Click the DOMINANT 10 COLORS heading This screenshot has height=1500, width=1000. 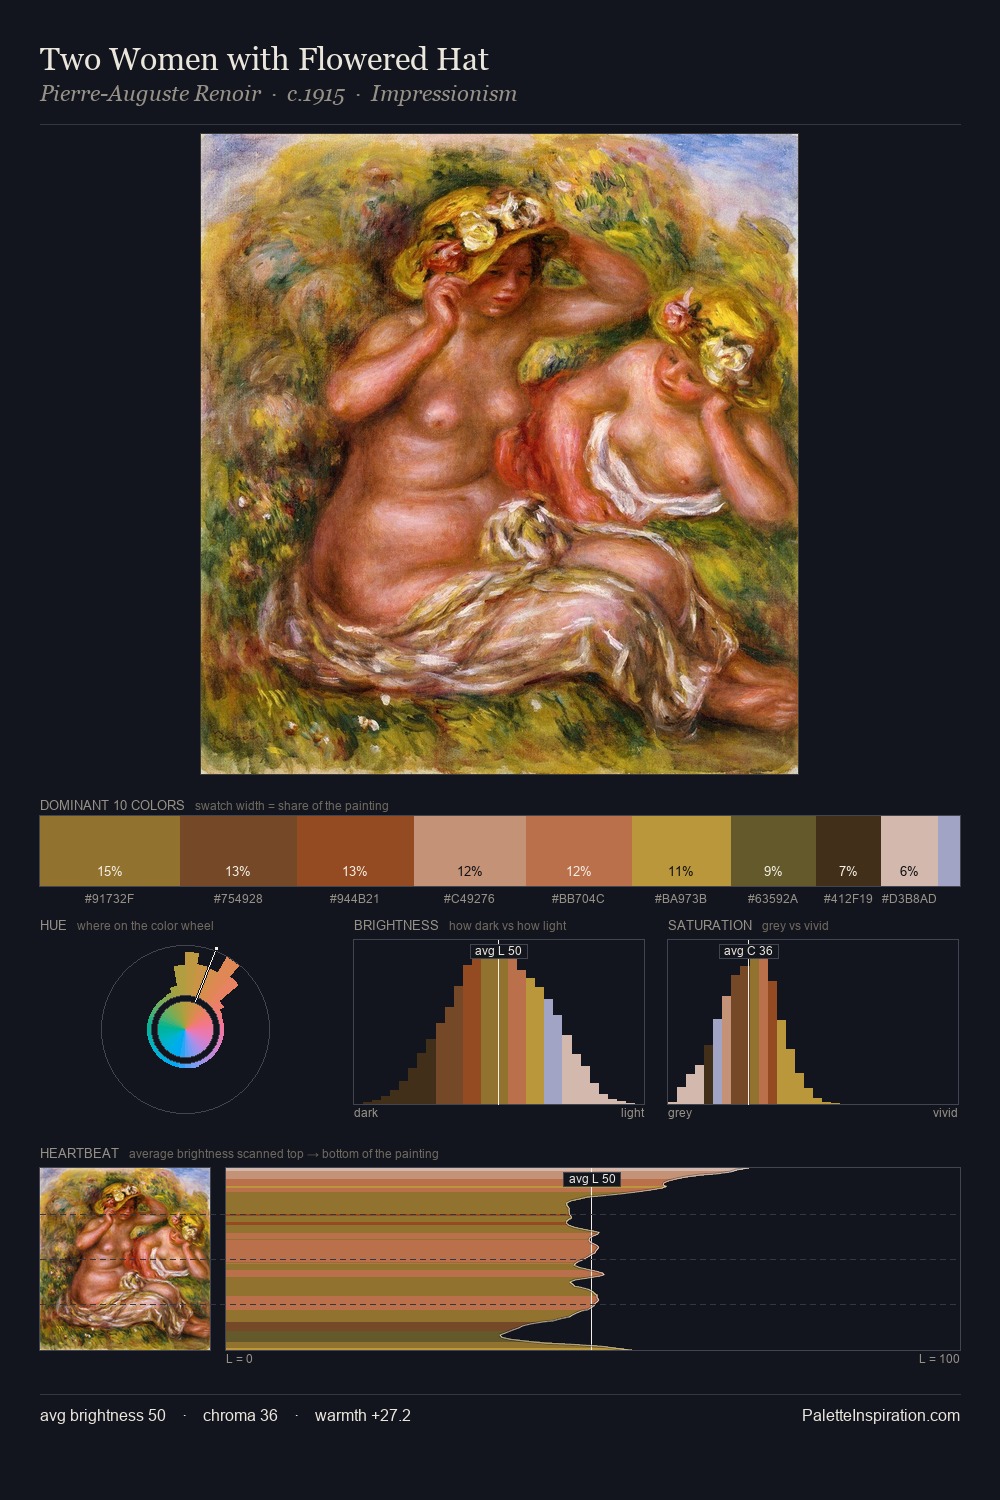click(112, 805)
